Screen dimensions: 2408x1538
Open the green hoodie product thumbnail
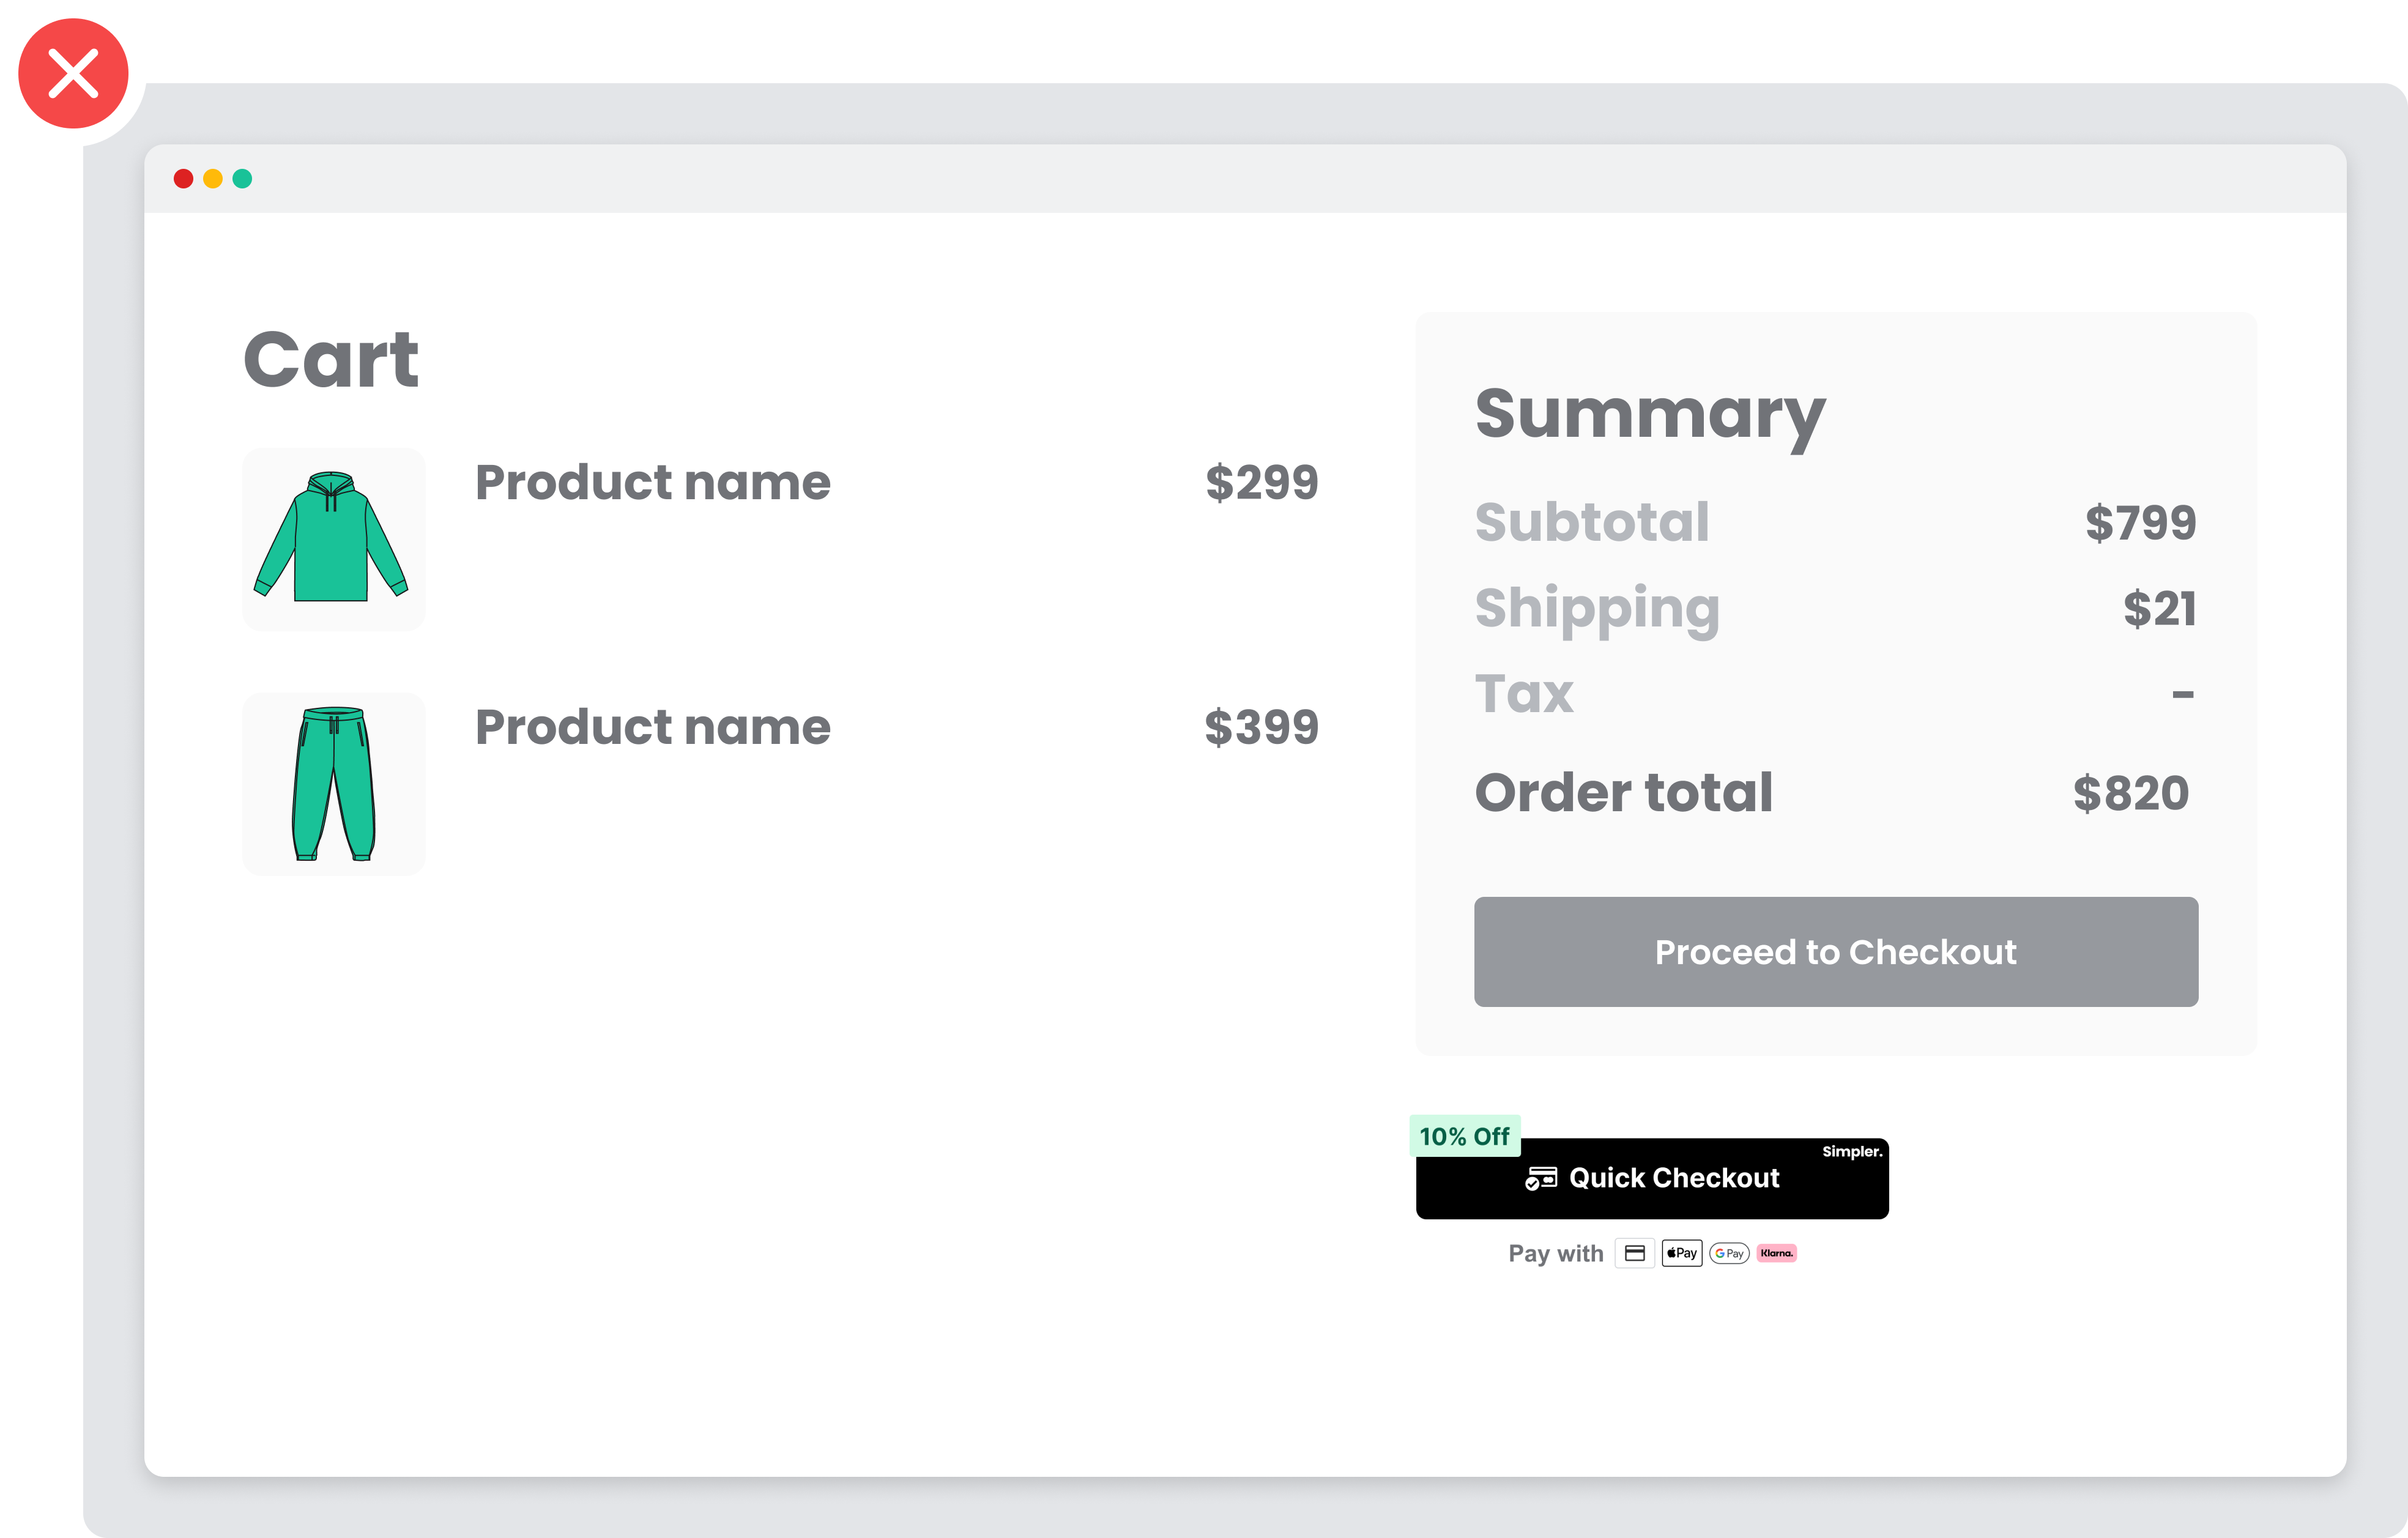[333, 539]
